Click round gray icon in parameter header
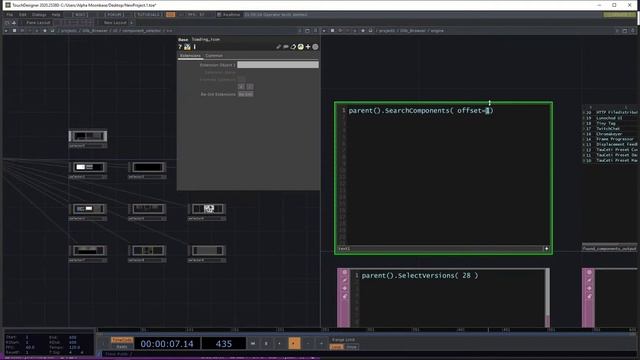The height and width of the screenshot is (360, 640). (x=315, y=47)
